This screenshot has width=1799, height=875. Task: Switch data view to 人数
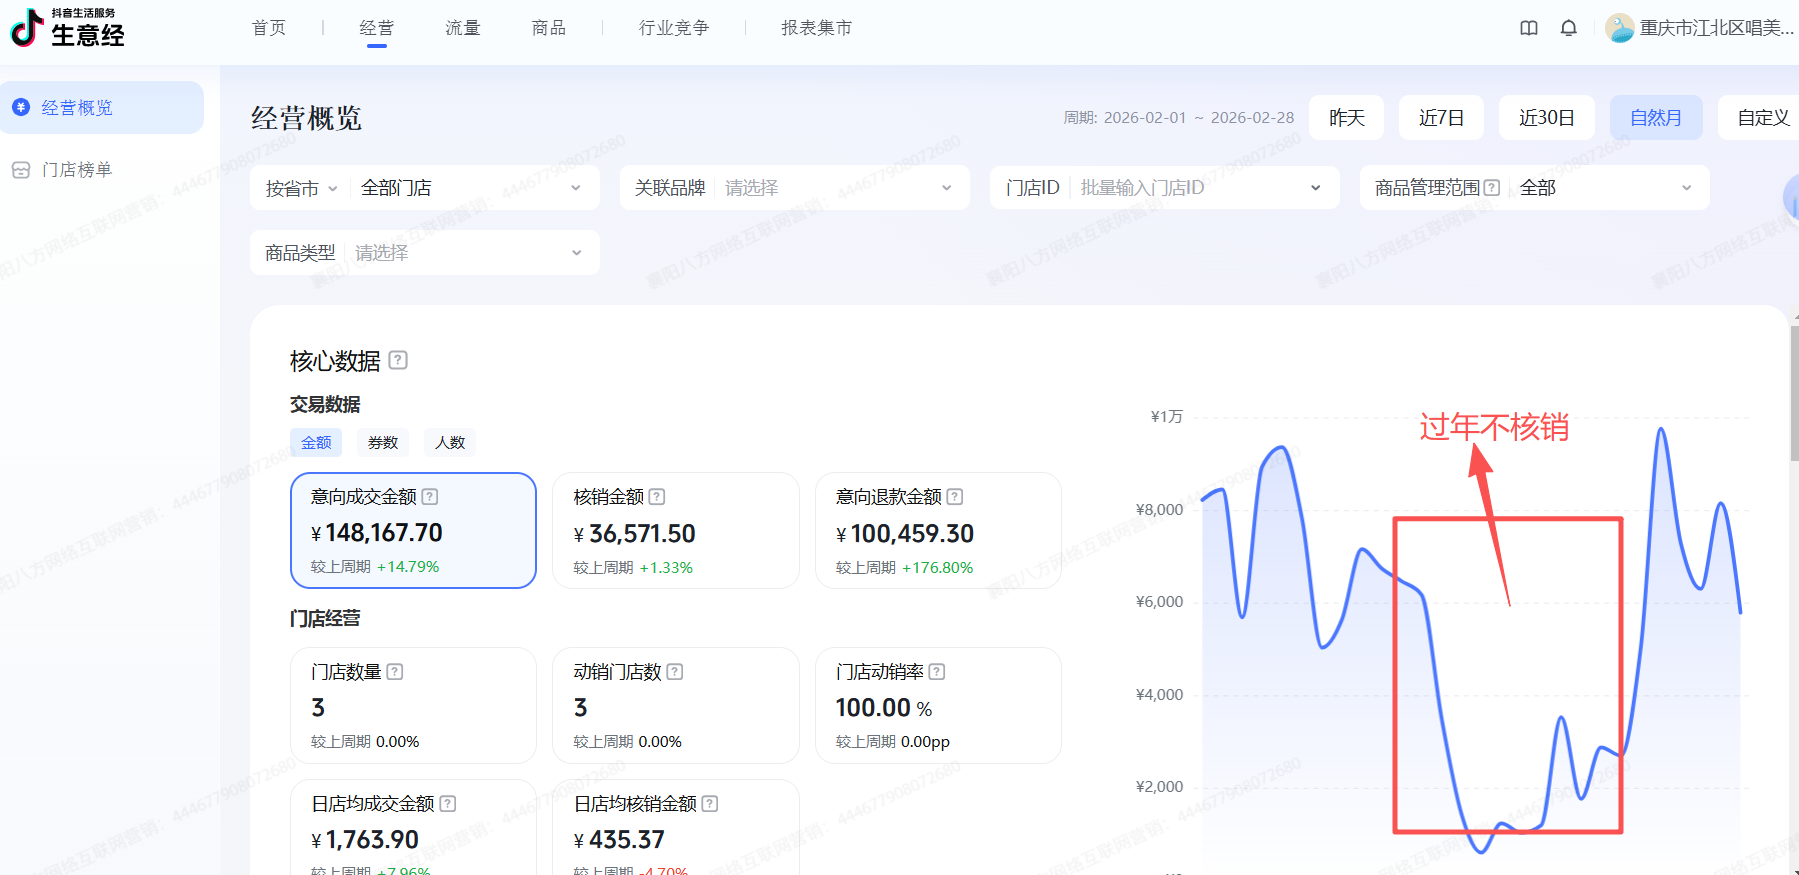click(x=450, y=443)
